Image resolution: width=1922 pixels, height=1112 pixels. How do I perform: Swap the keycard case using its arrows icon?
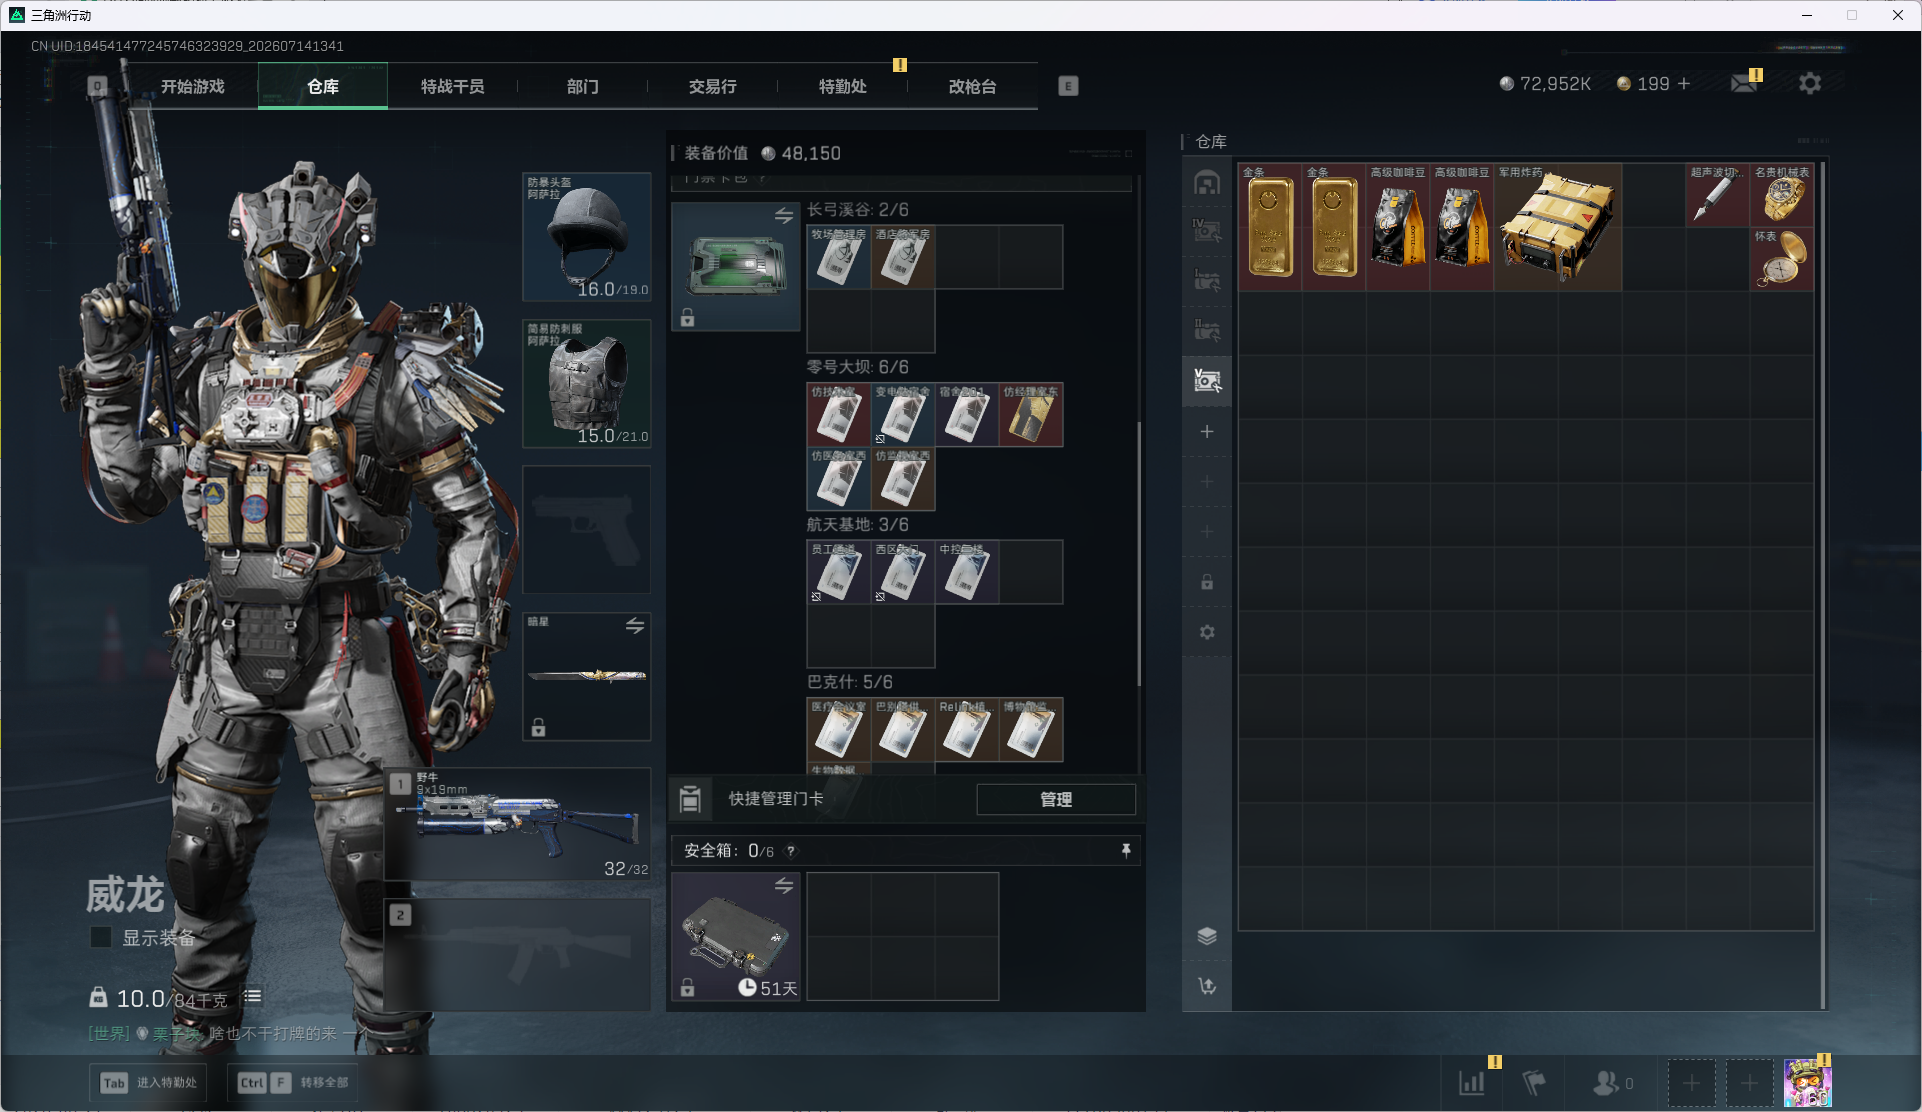[x=784, y=215]
